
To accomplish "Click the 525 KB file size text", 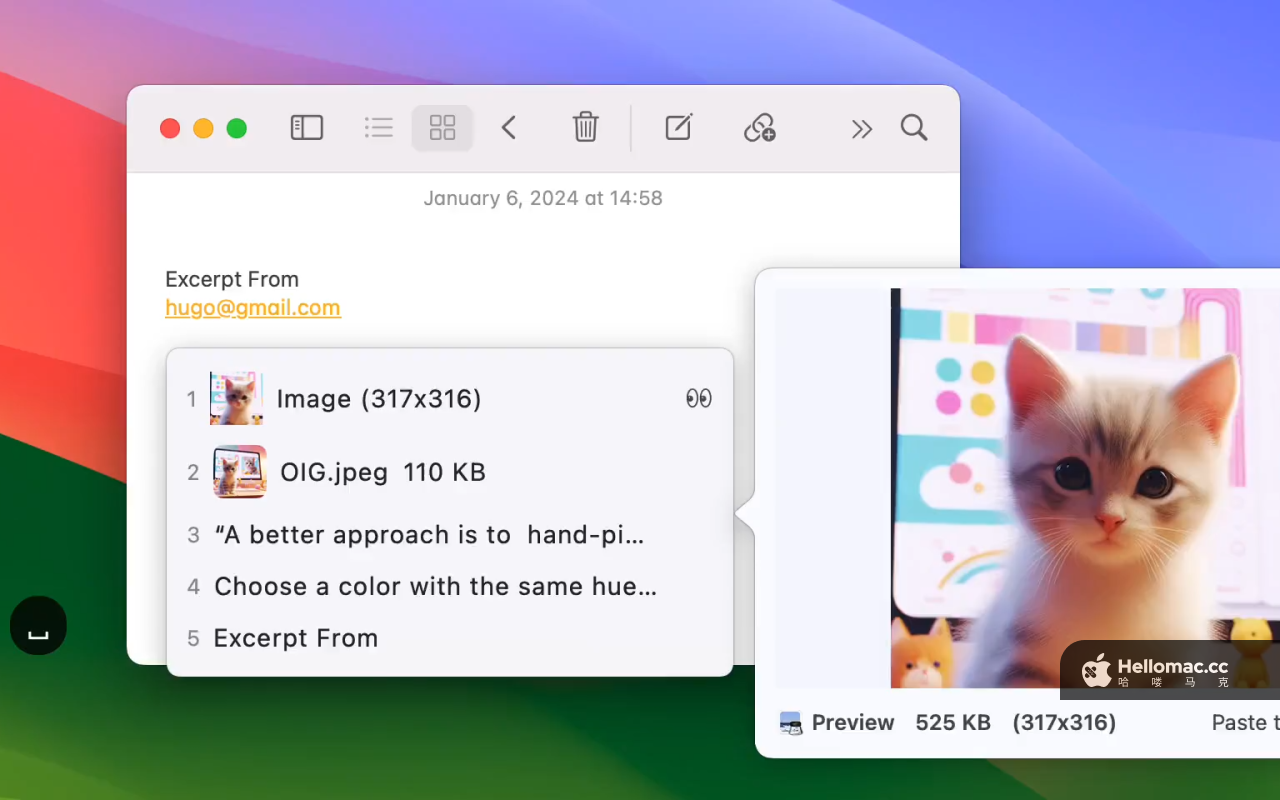I will [953, 723].
